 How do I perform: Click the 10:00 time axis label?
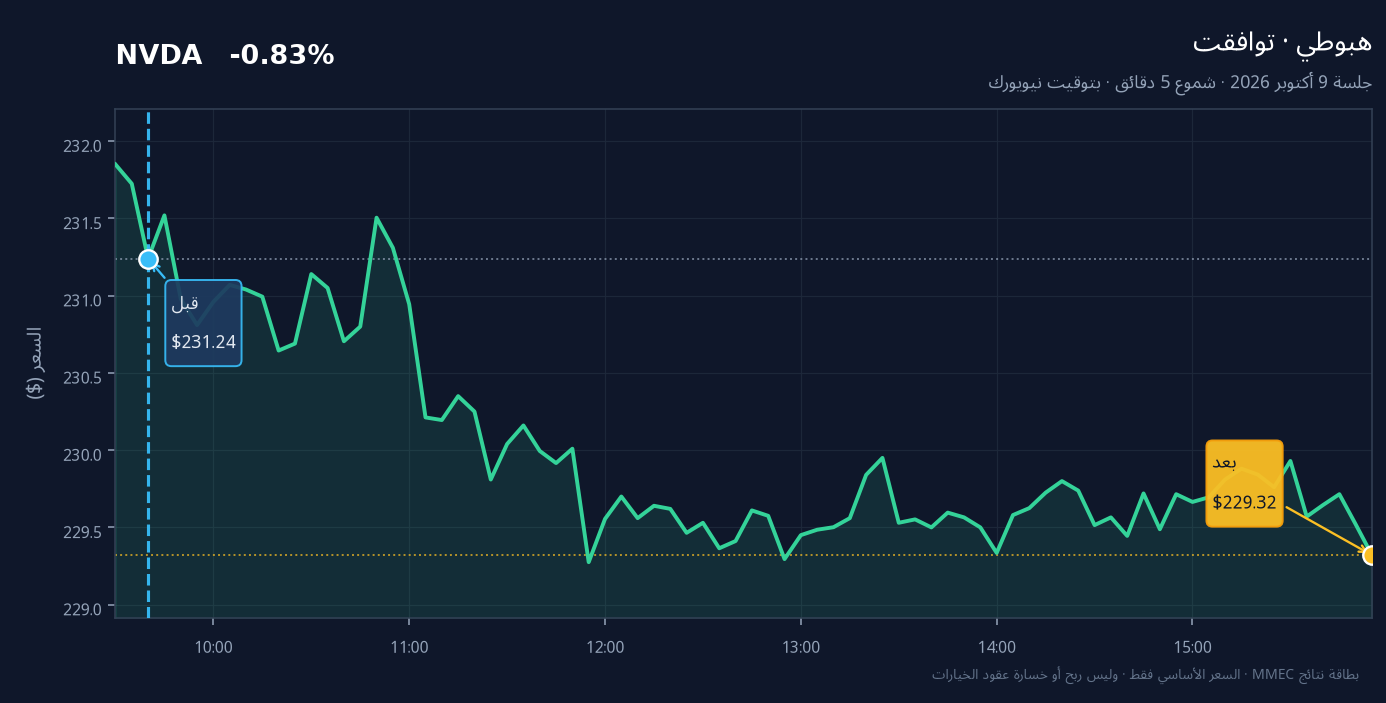click(x=214, y=647)
